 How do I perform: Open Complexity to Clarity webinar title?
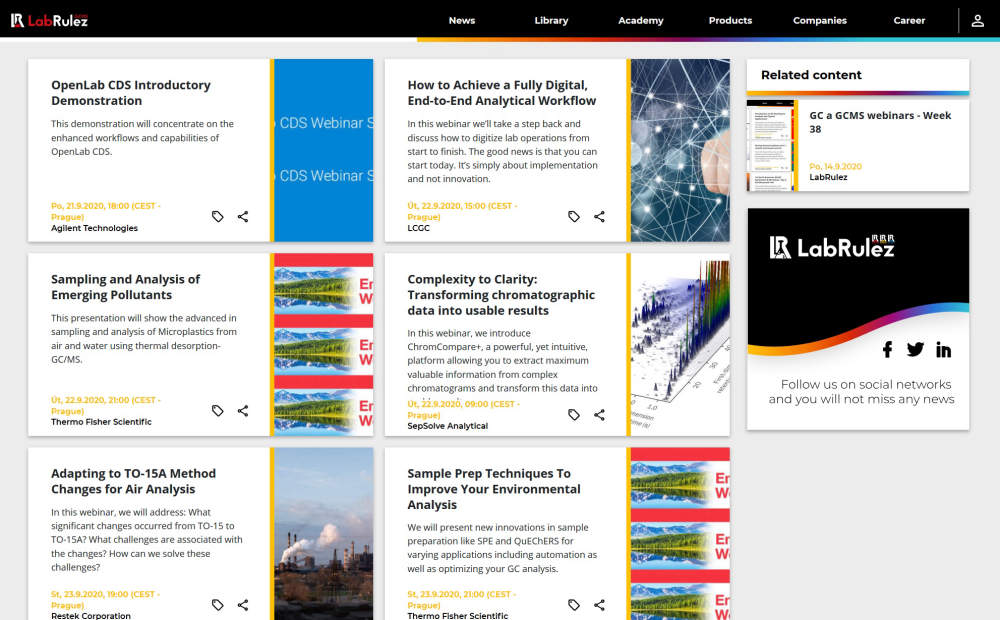501,295
